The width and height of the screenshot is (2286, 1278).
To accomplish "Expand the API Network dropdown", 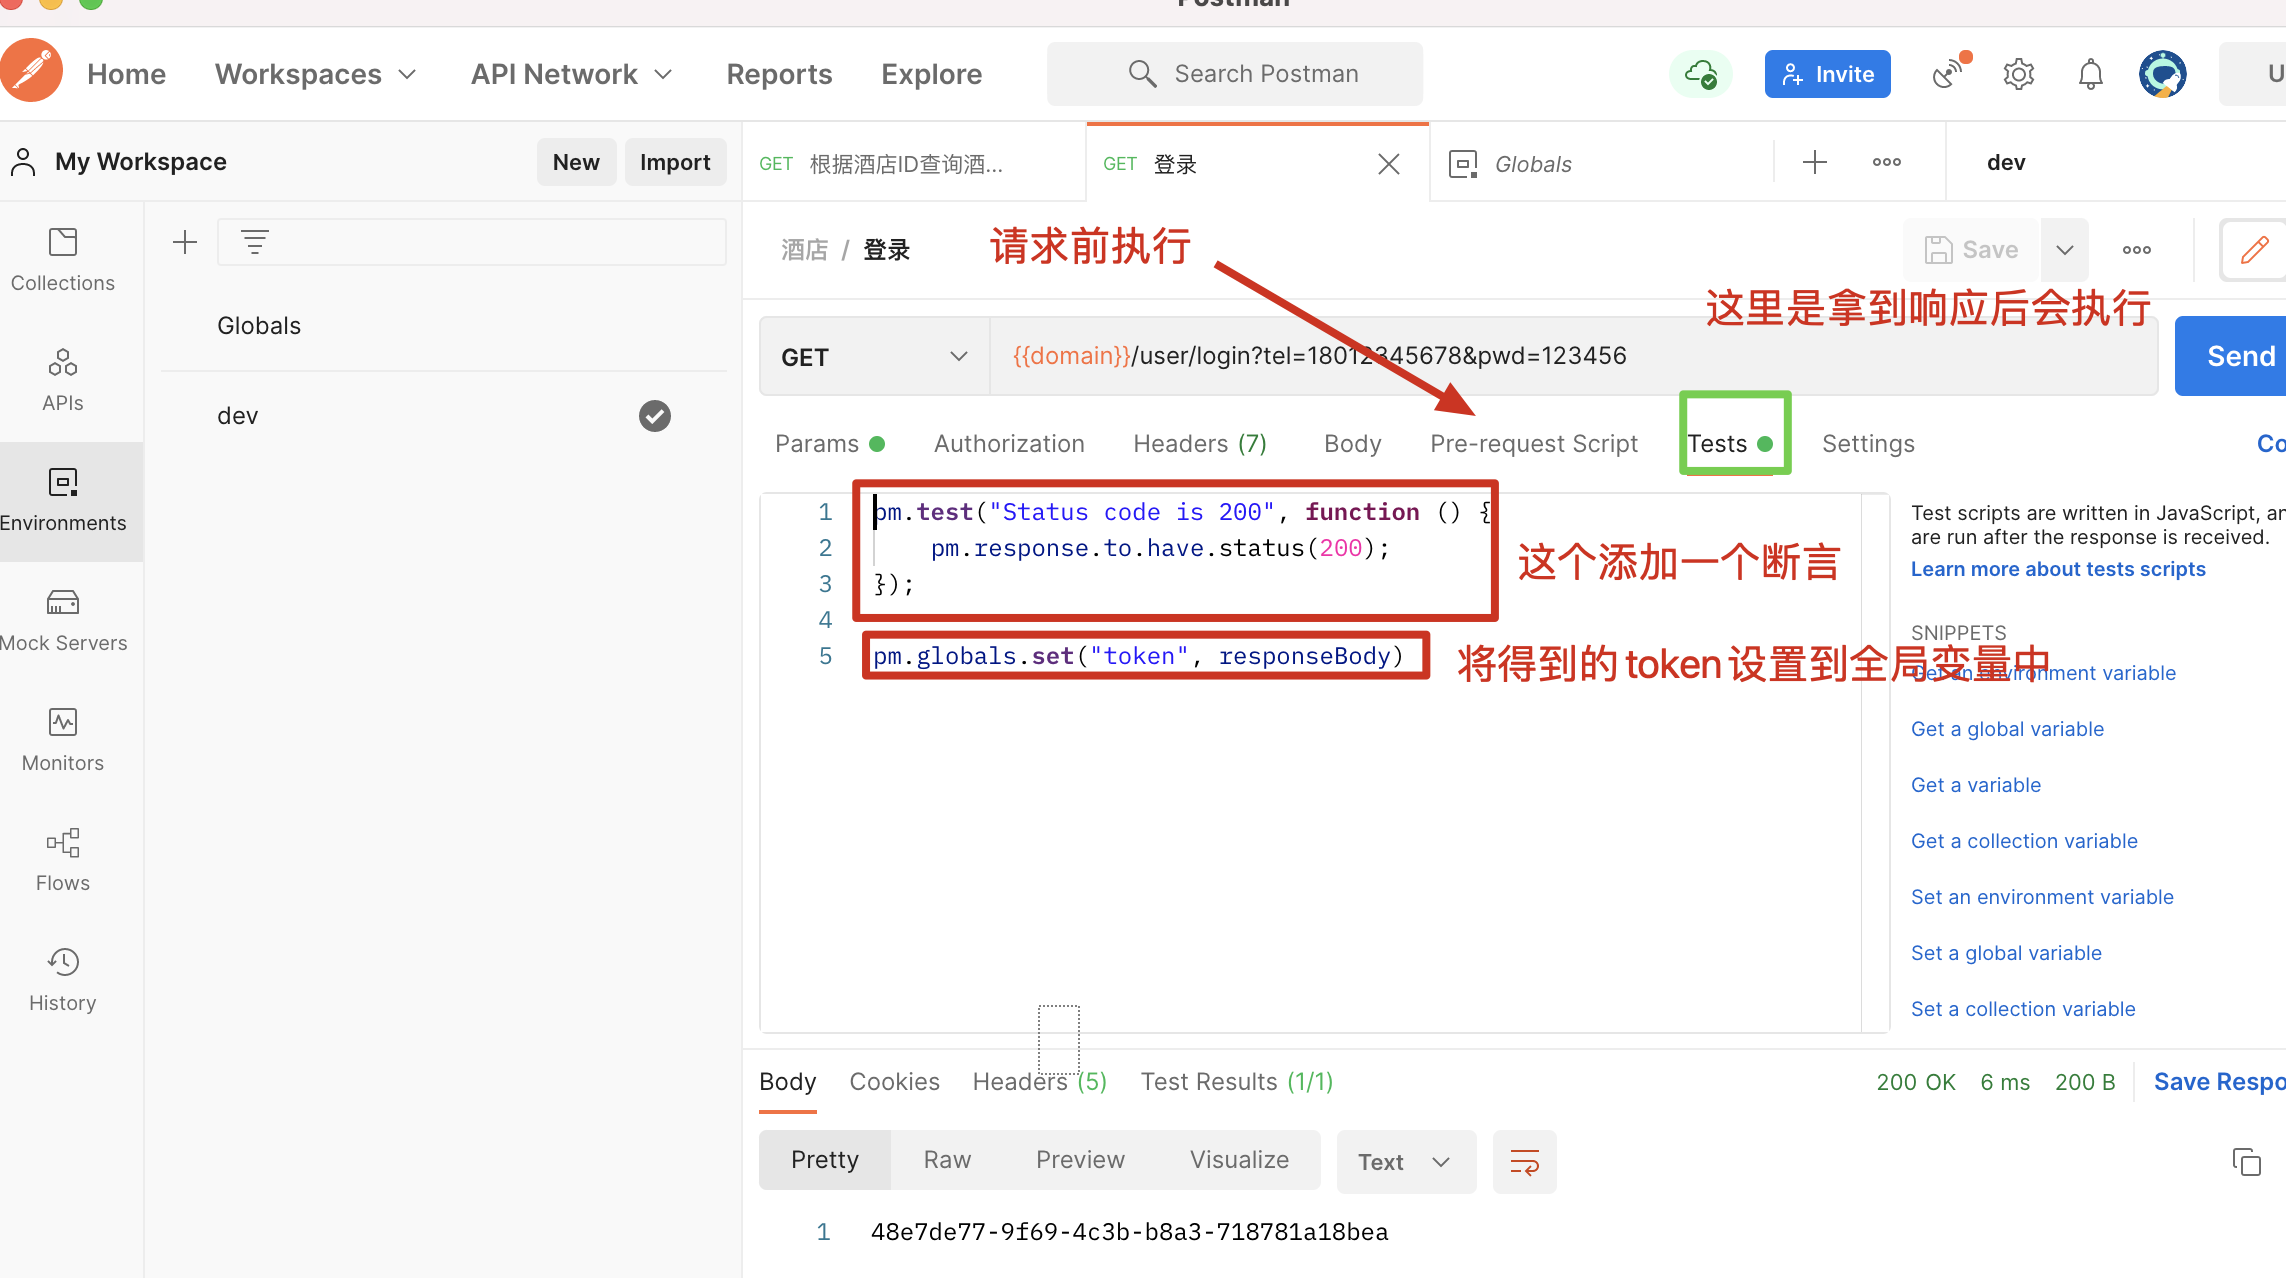I will [x=572, y=74].
